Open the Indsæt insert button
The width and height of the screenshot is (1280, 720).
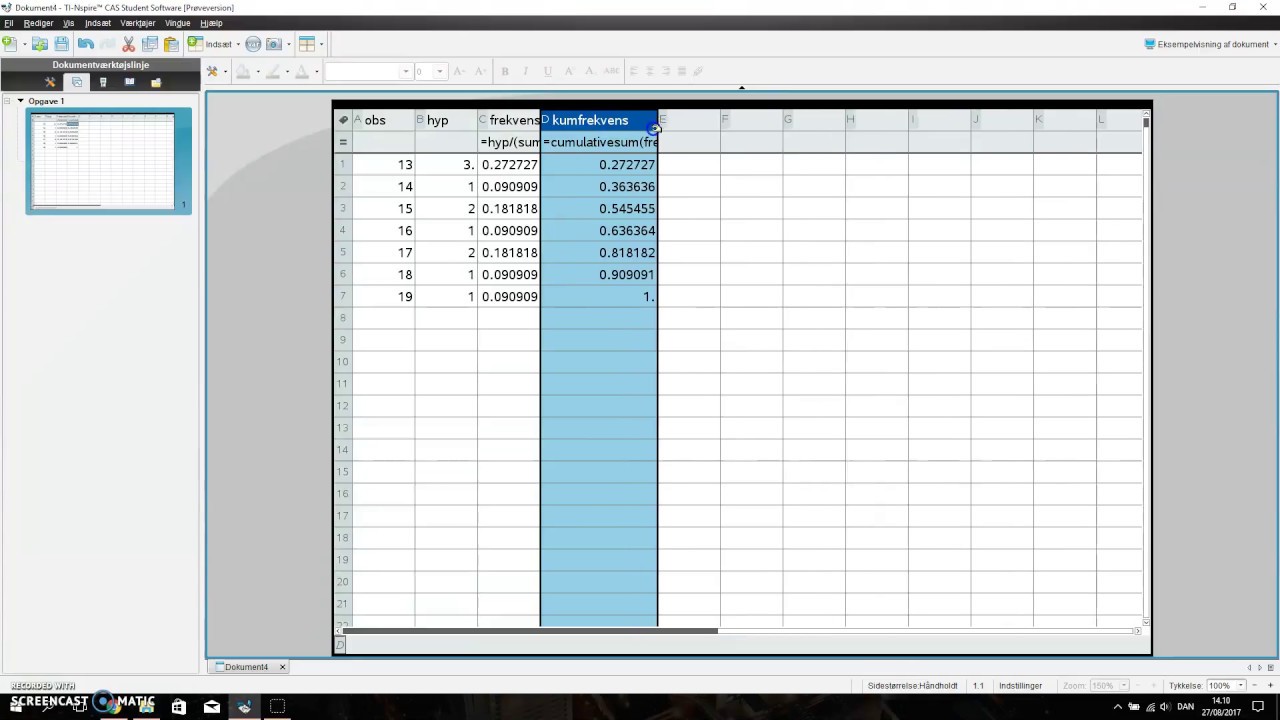tap(211, 44)
